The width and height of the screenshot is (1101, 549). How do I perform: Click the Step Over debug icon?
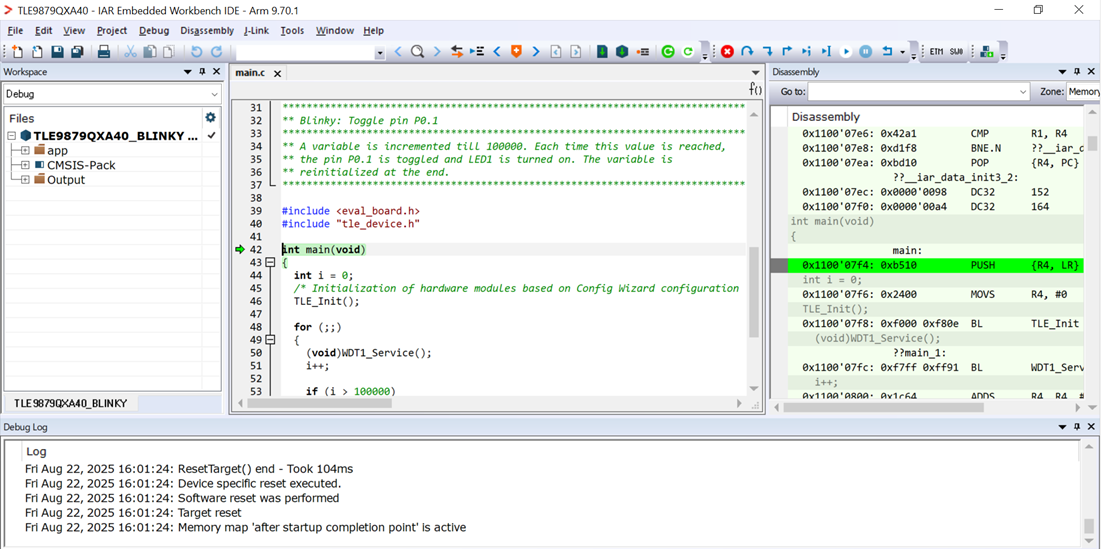tap(747, 52)
